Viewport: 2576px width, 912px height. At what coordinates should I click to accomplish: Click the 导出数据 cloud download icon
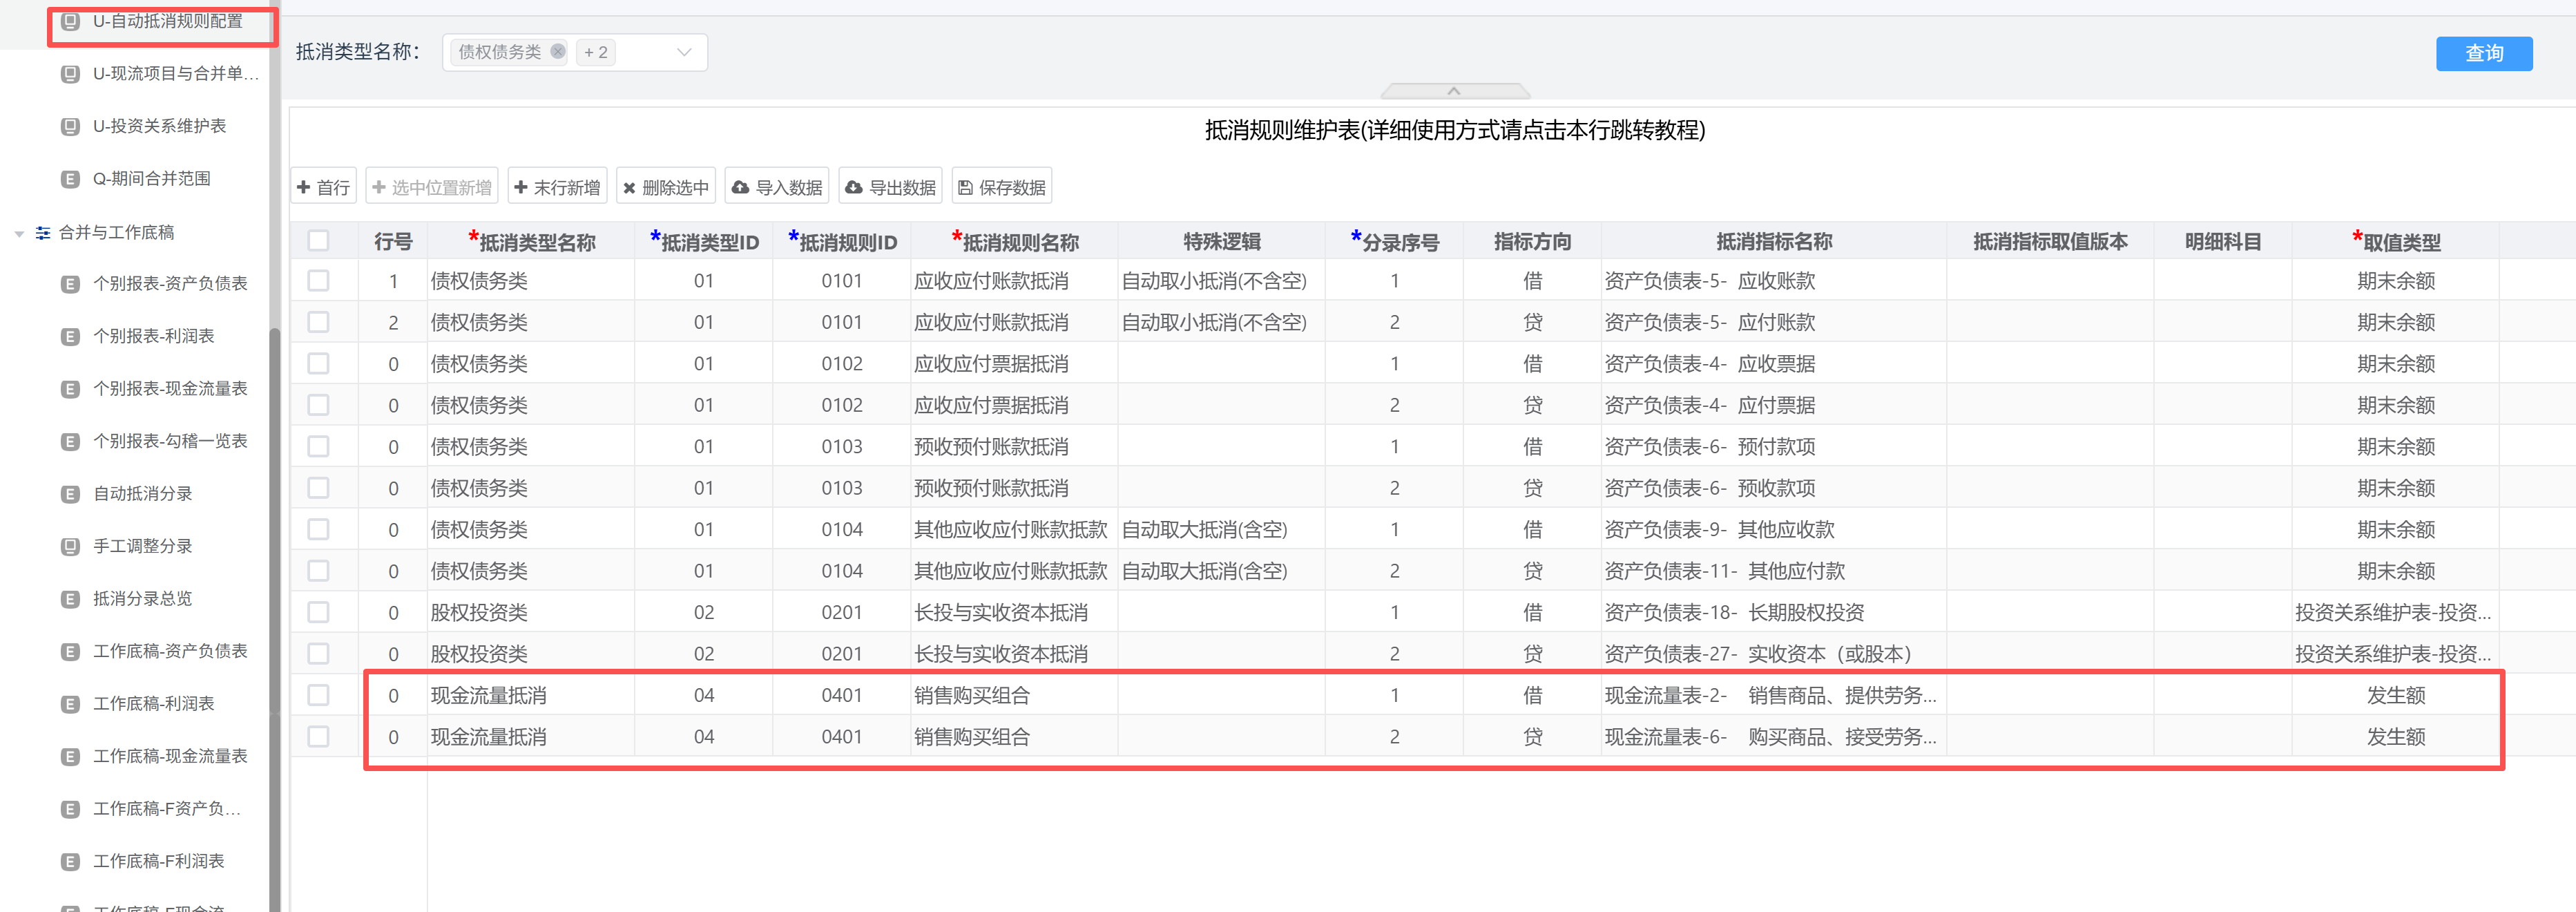(x=853, y=187)
